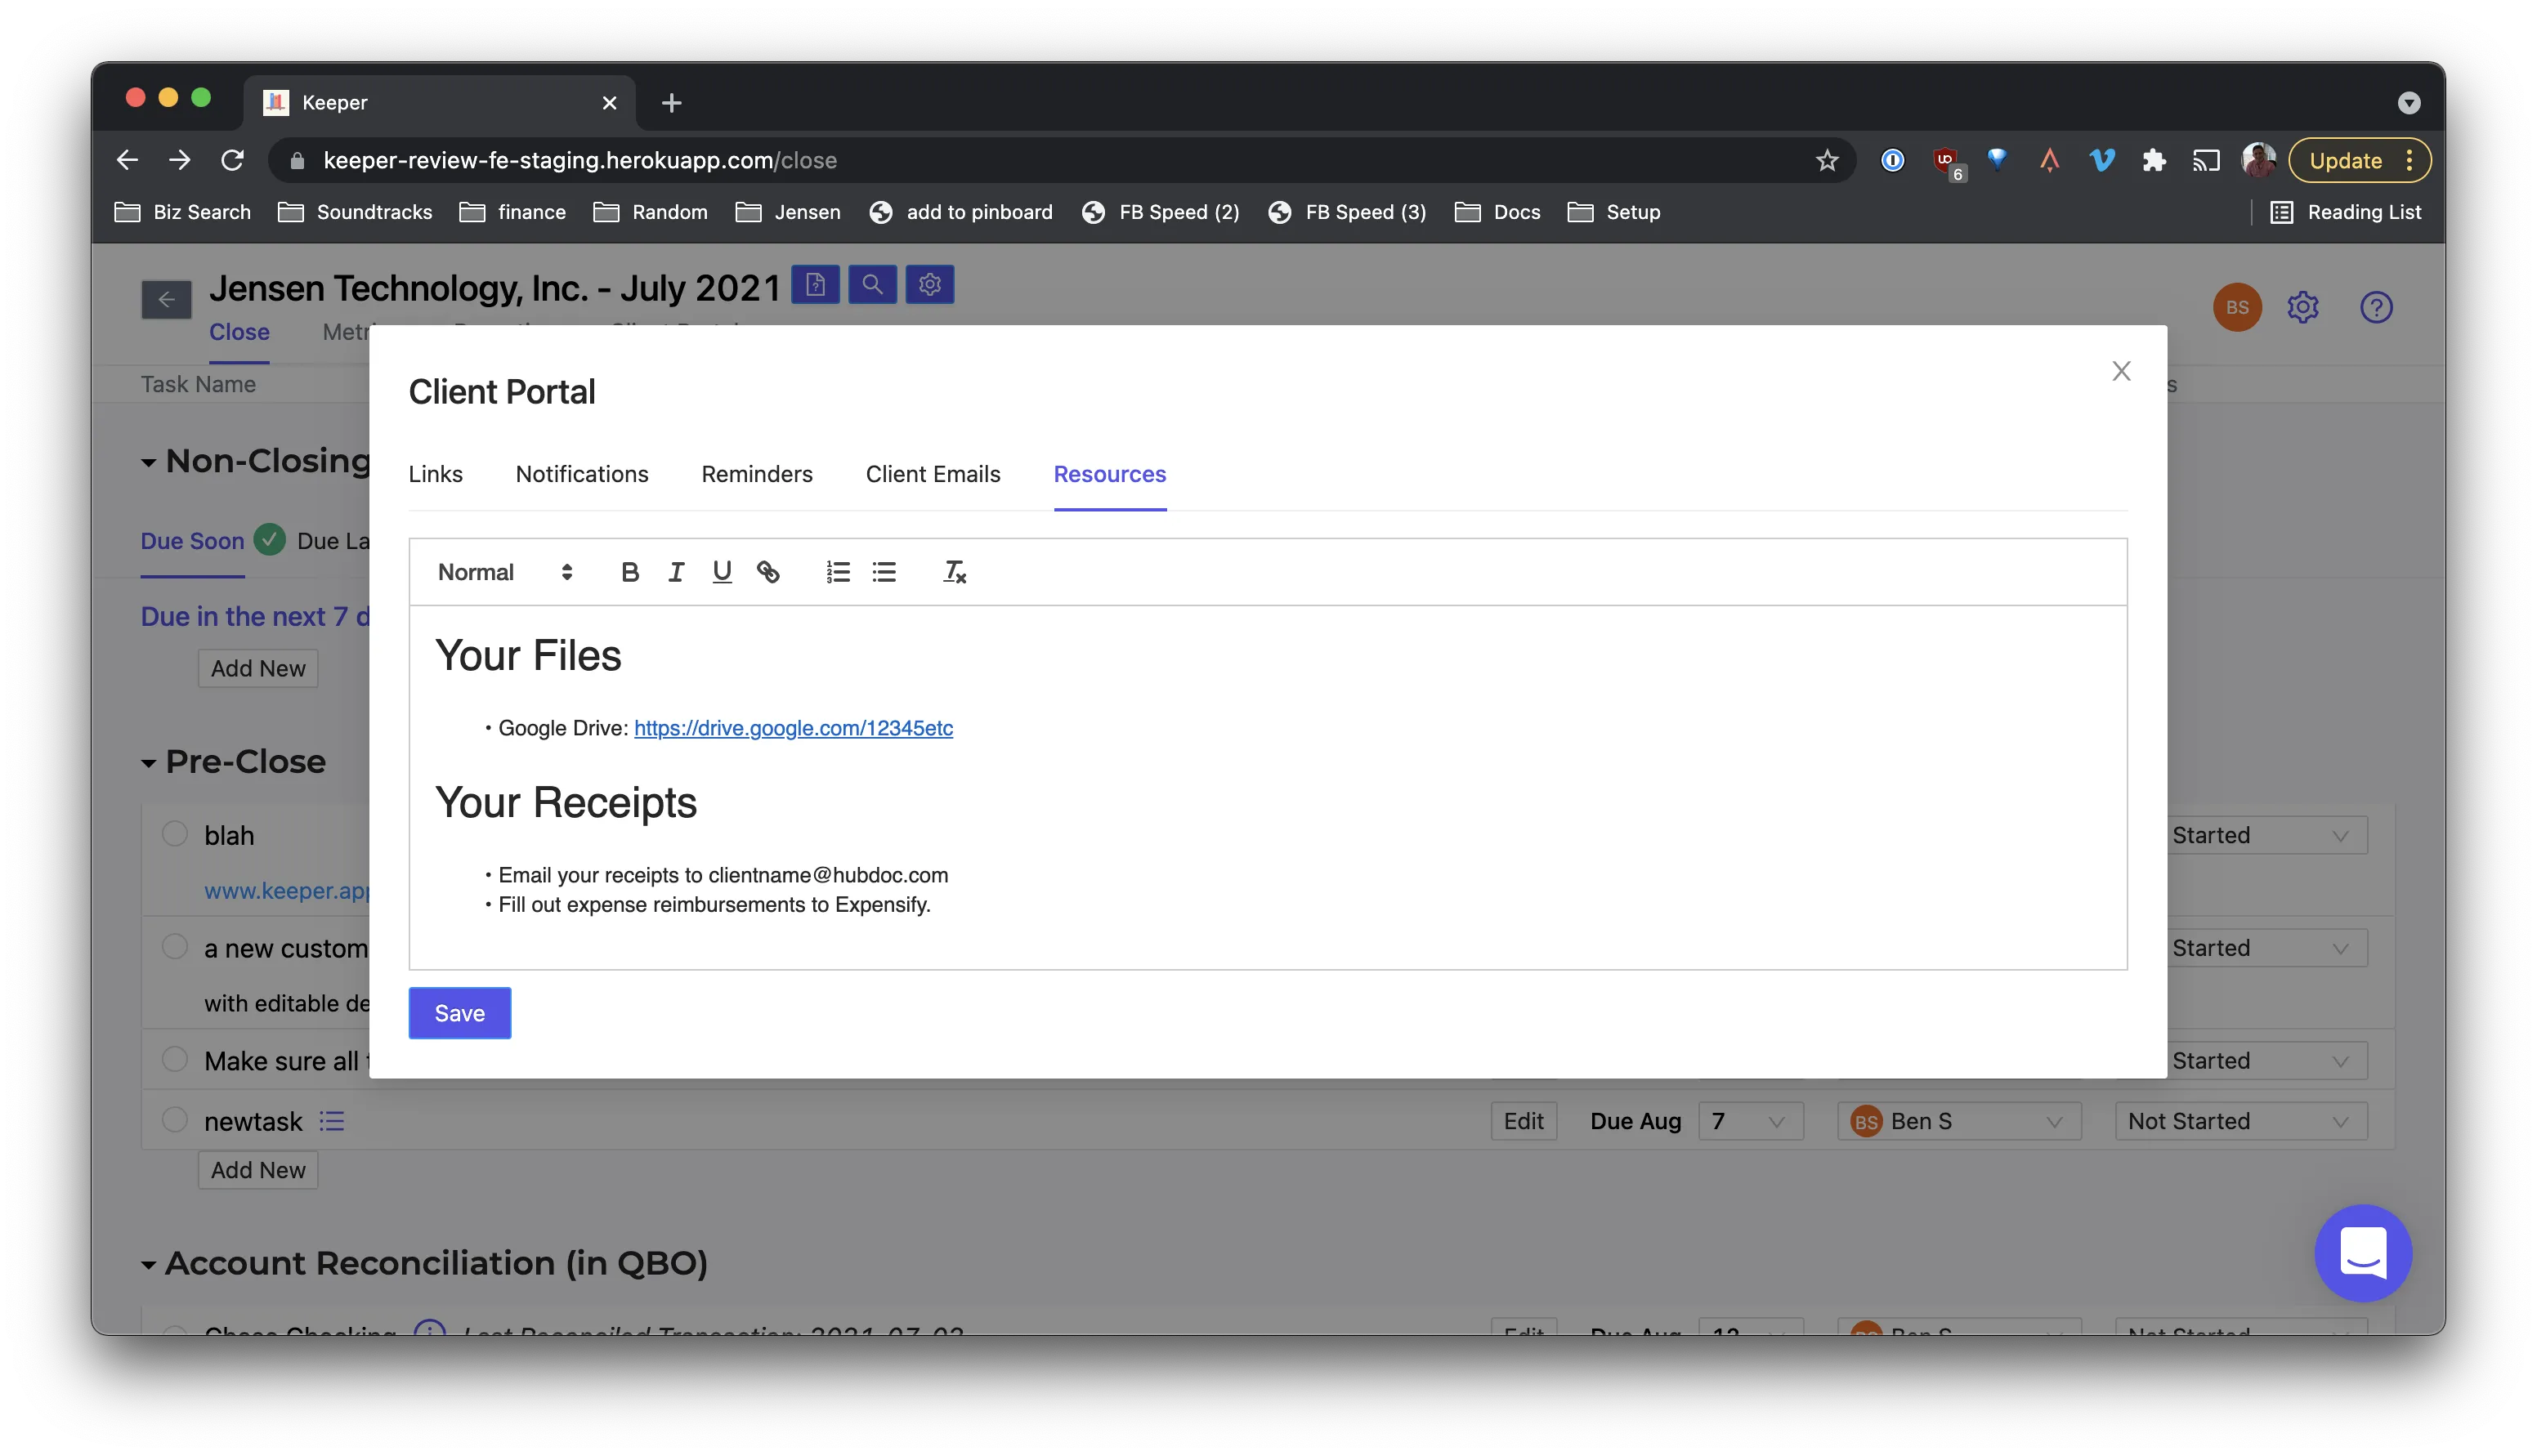Mark Make sure all task complete
This screenshot has width=2537, height=1456.
point(175,1058)
